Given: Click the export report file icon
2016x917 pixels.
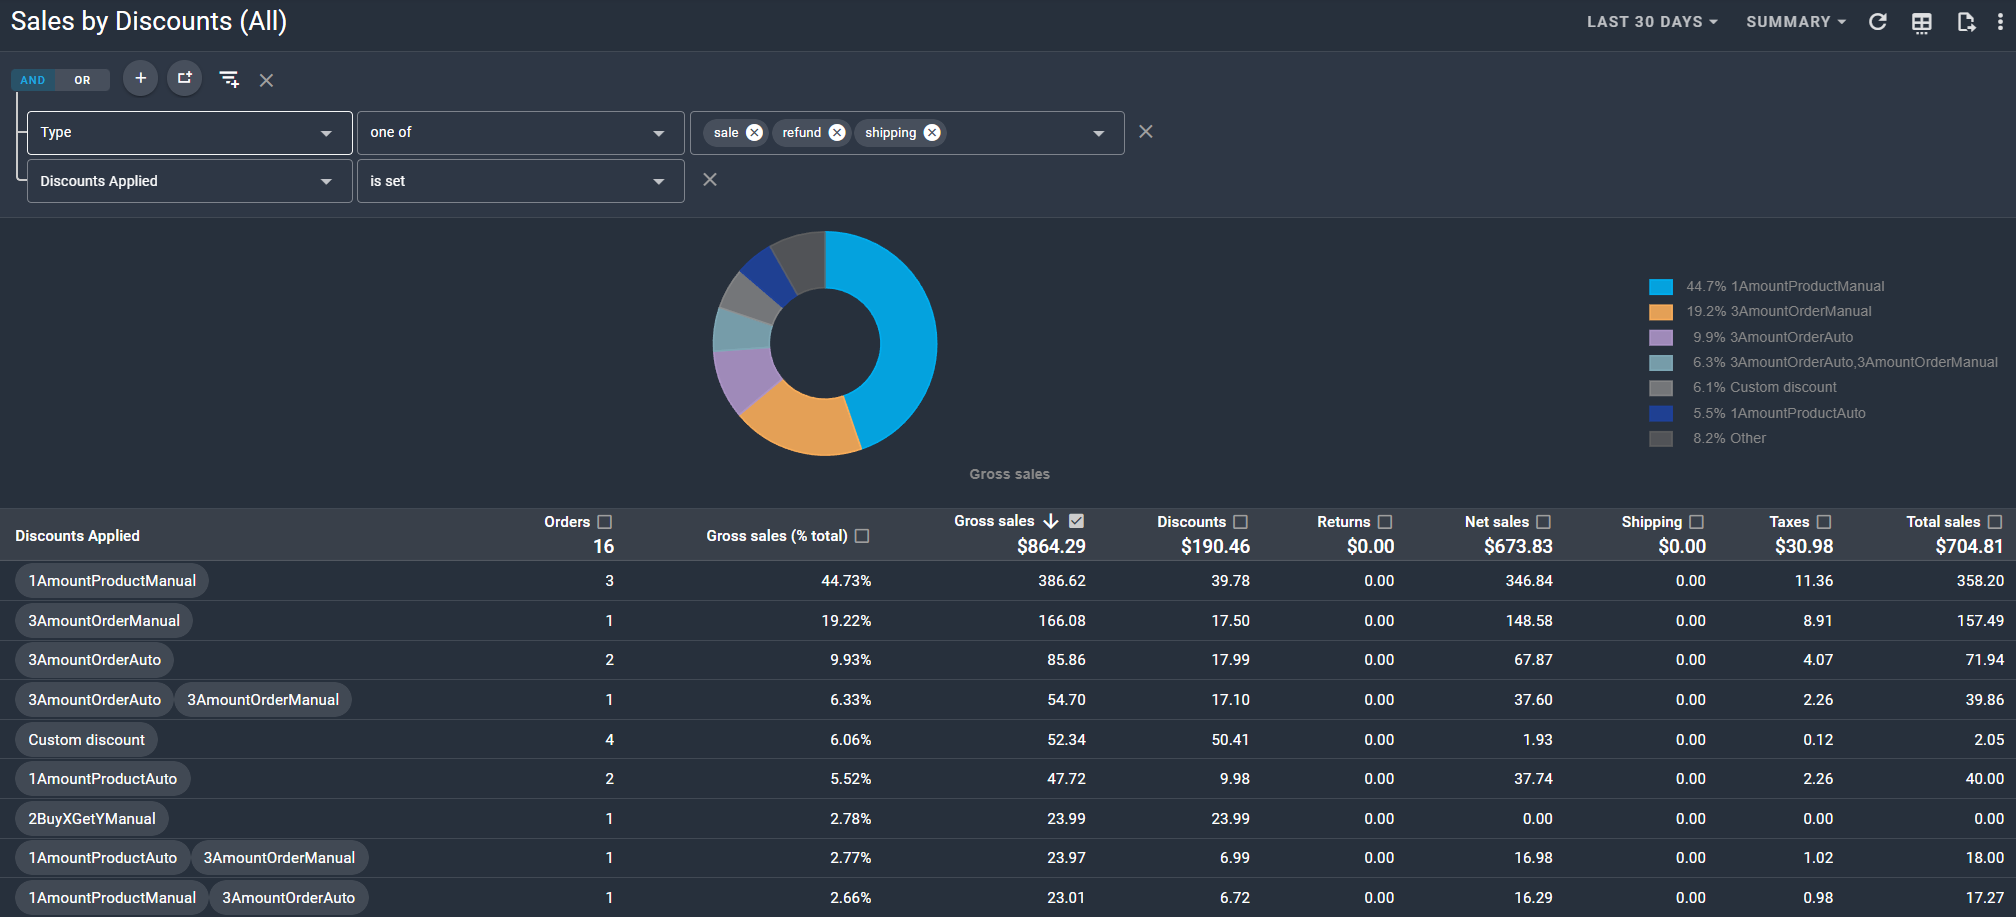Looking at the screenshot, I should [1965, 23].
